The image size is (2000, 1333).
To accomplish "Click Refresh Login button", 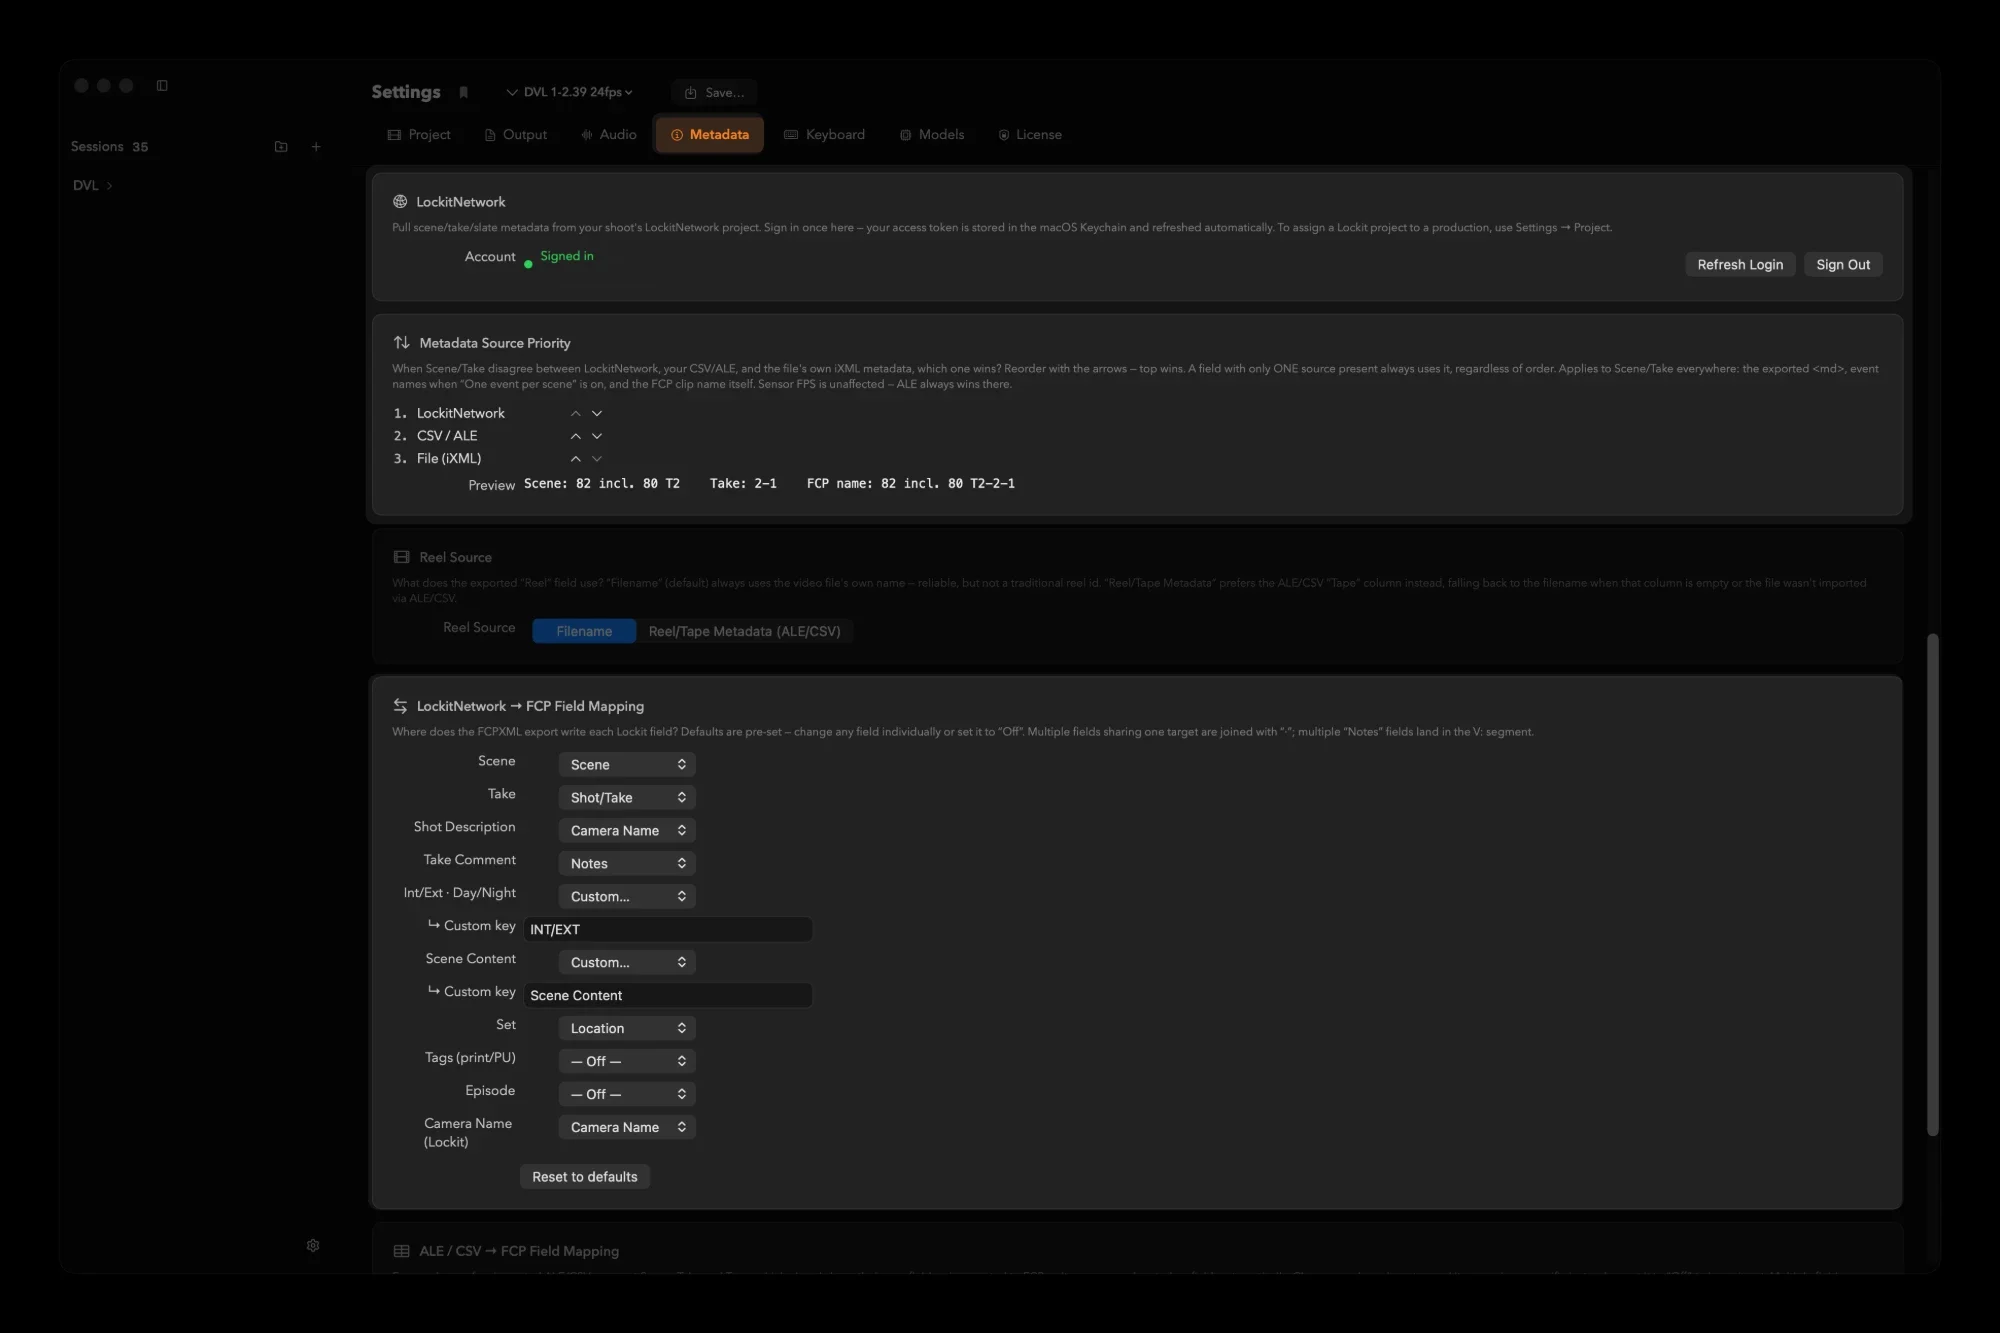I will pos(1740,265).
